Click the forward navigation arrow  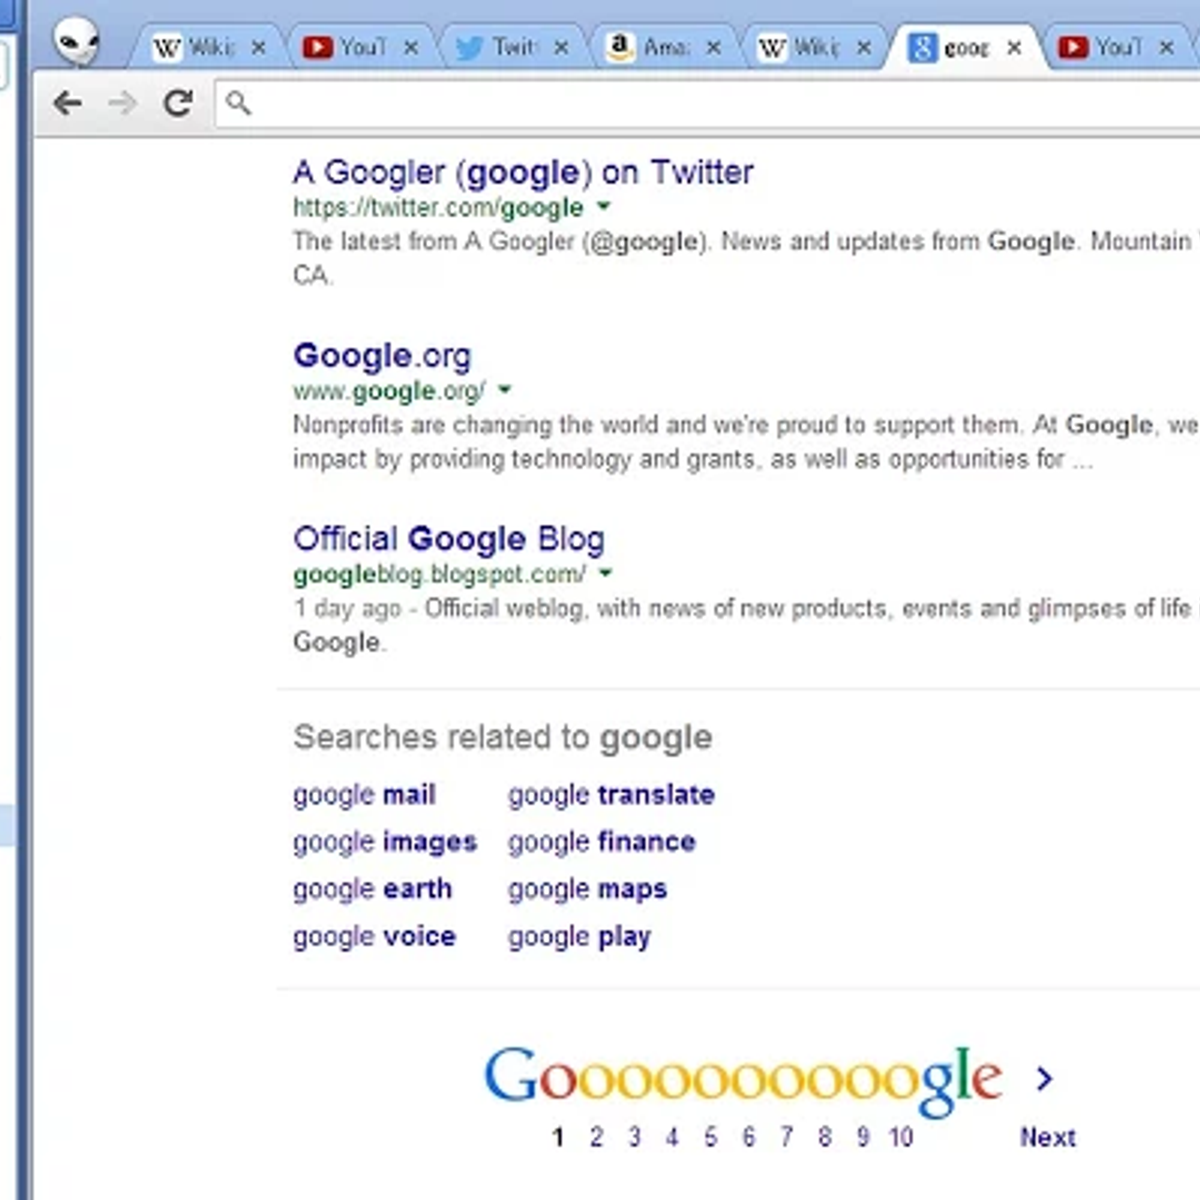[122, 103]
